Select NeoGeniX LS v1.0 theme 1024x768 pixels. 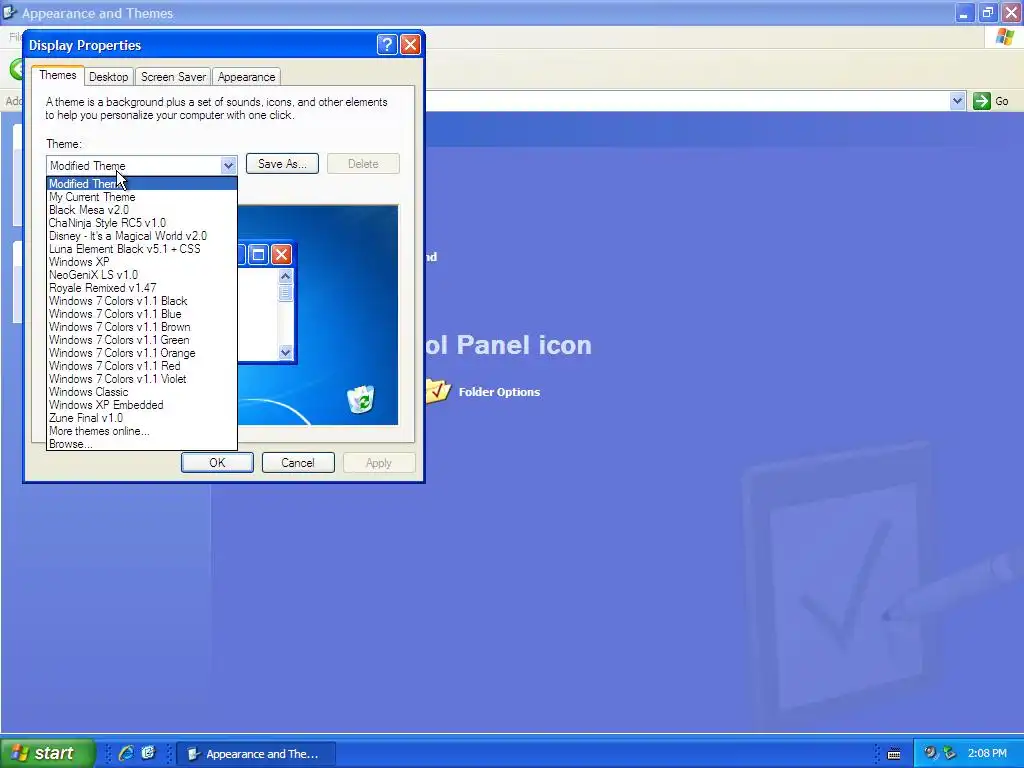click(142, 275)
